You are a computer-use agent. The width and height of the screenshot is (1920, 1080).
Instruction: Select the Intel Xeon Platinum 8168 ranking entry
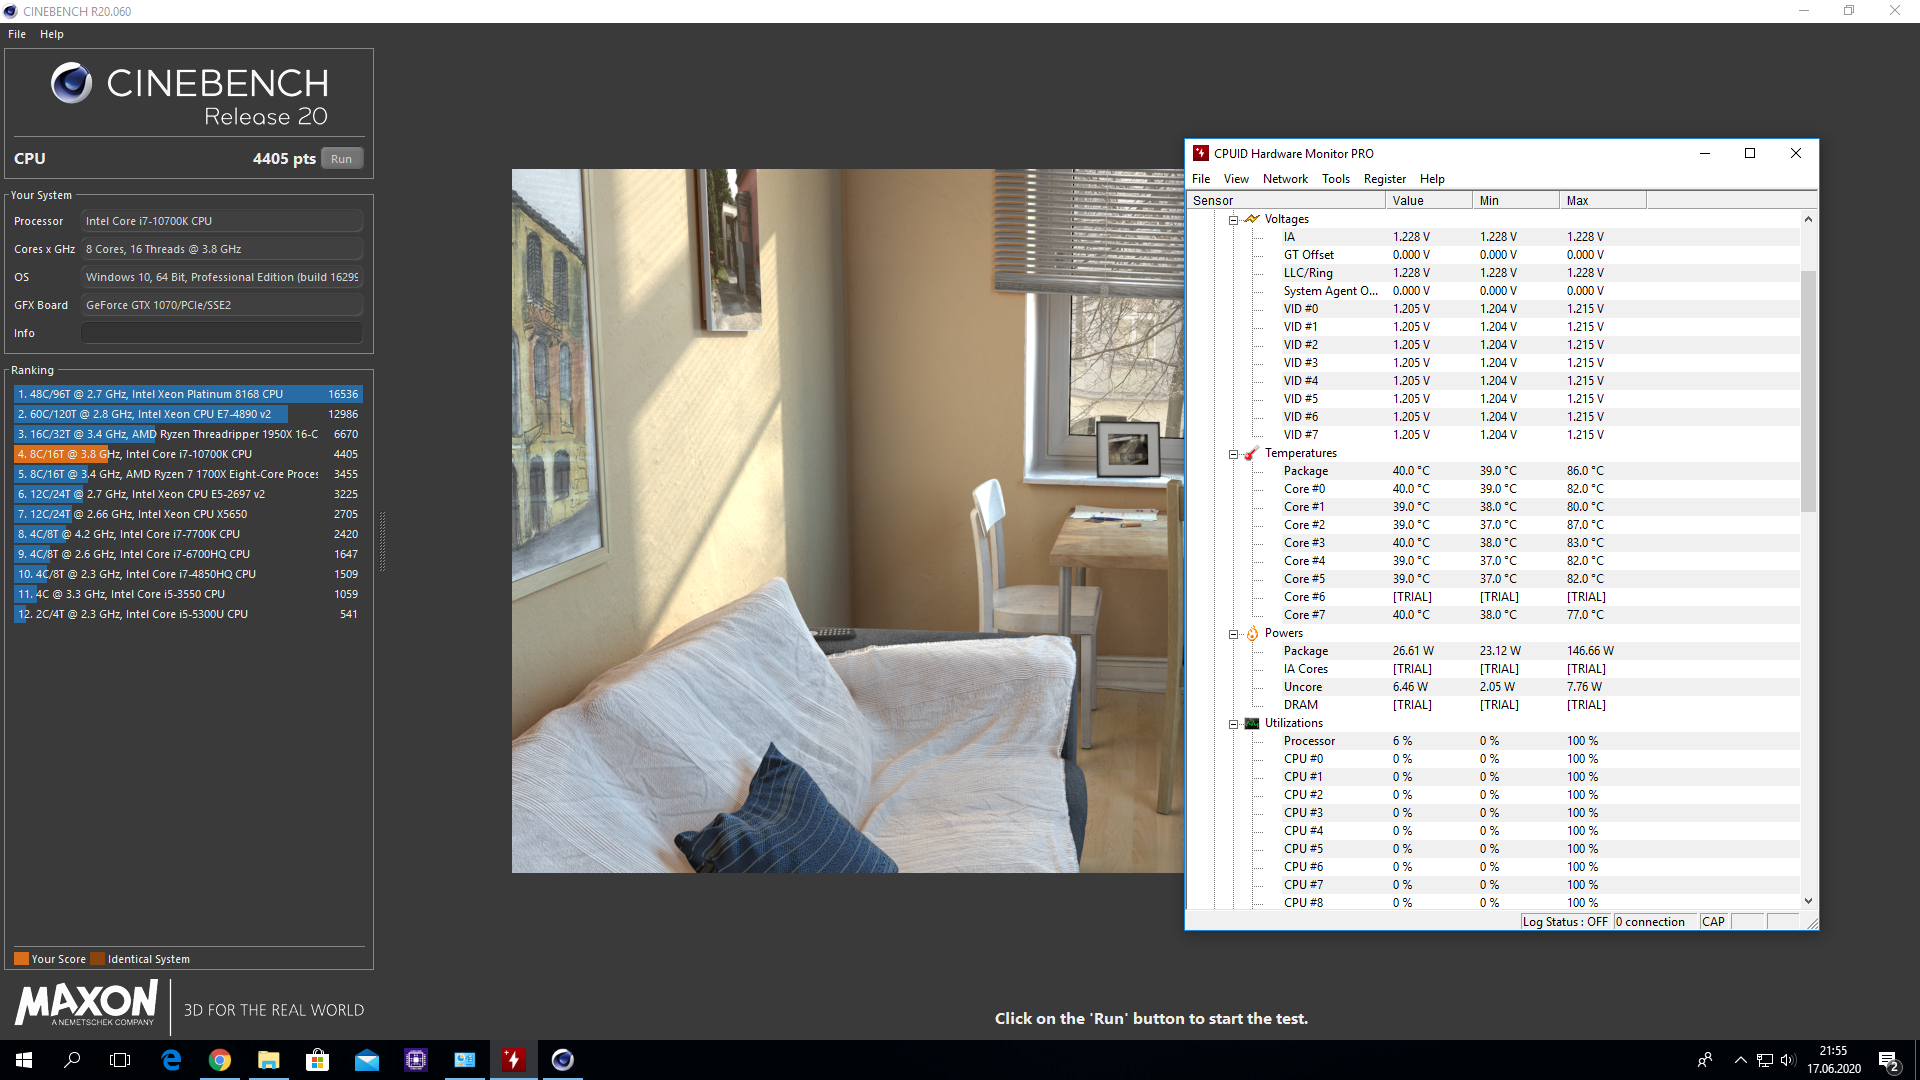[x=188, y=394]
